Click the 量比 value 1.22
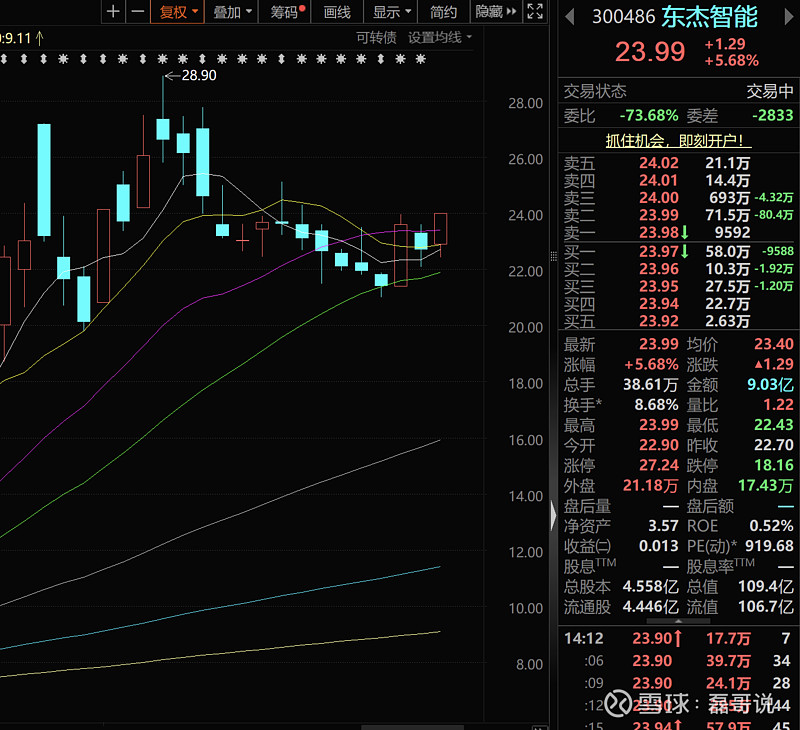 pyautogui.click(x=778, y=405)
